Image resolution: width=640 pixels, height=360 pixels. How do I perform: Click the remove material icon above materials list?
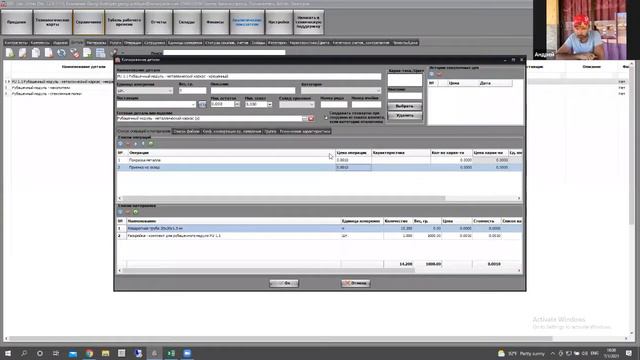[128, 212]
